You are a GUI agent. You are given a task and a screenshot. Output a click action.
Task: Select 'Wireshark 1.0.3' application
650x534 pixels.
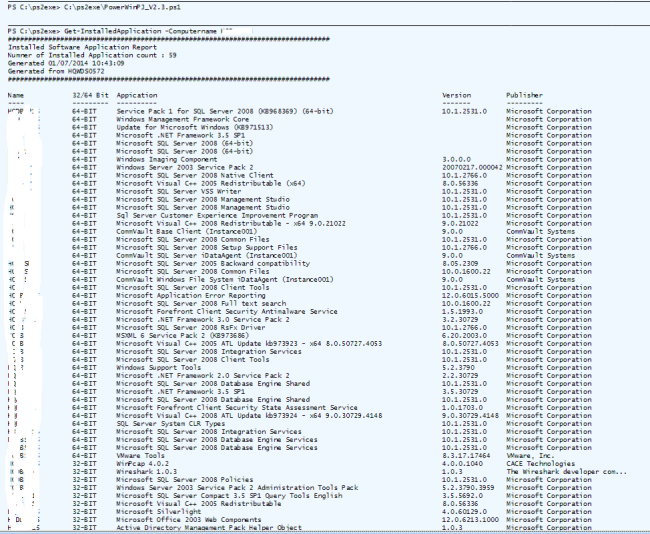tap(146, 472)
